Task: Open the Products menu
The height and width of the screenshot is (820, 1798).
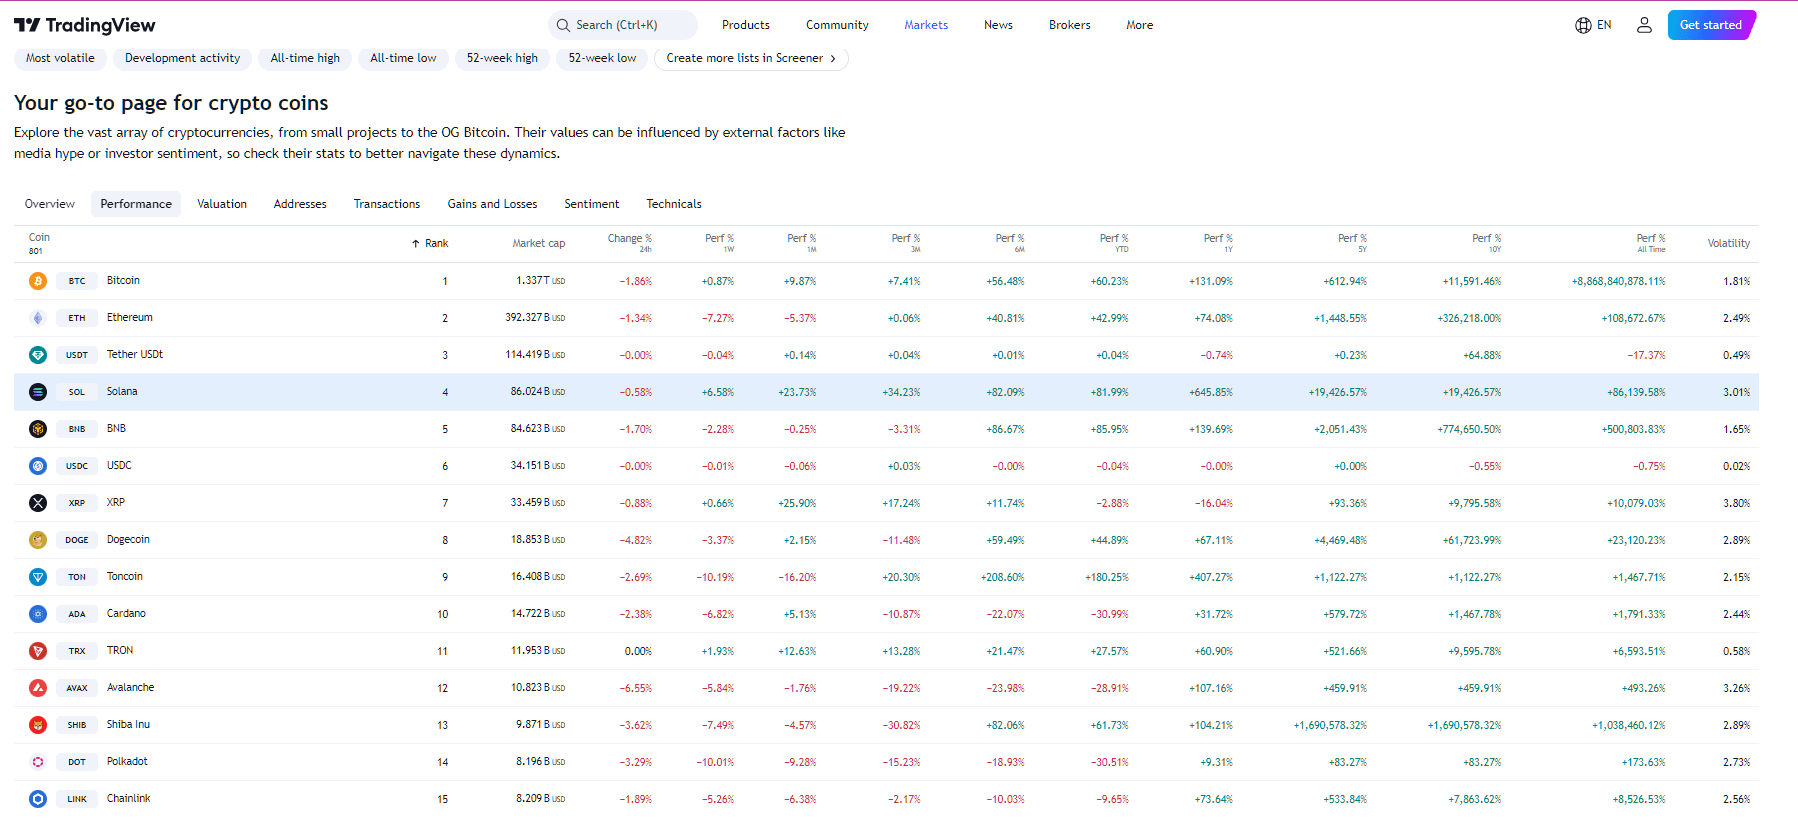Action: click(x=746, y=25)
